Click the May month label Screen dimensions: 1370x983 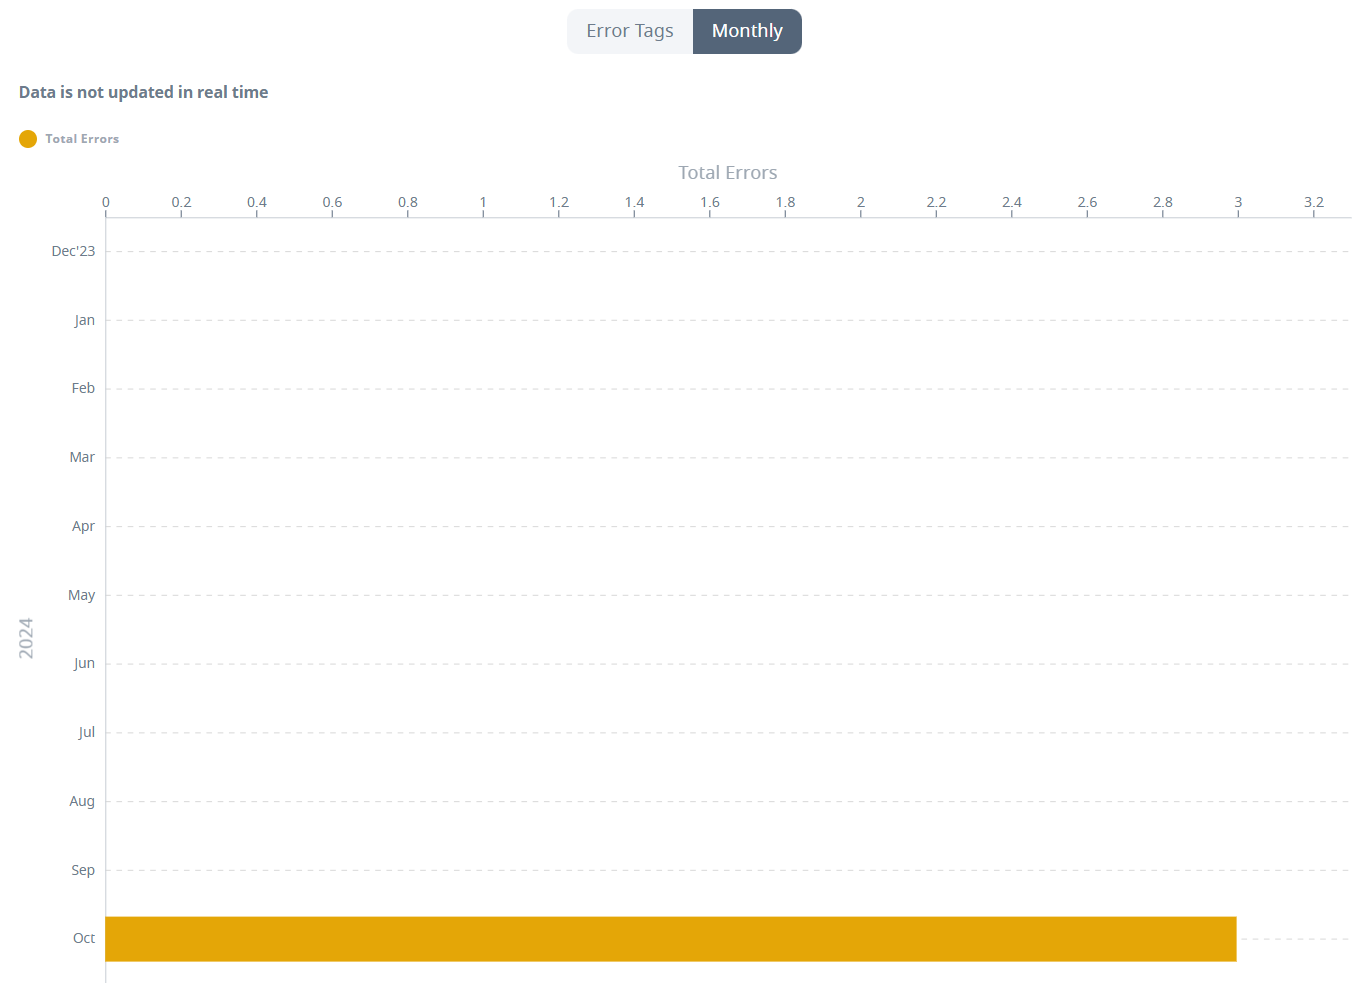tap(81, 595)
